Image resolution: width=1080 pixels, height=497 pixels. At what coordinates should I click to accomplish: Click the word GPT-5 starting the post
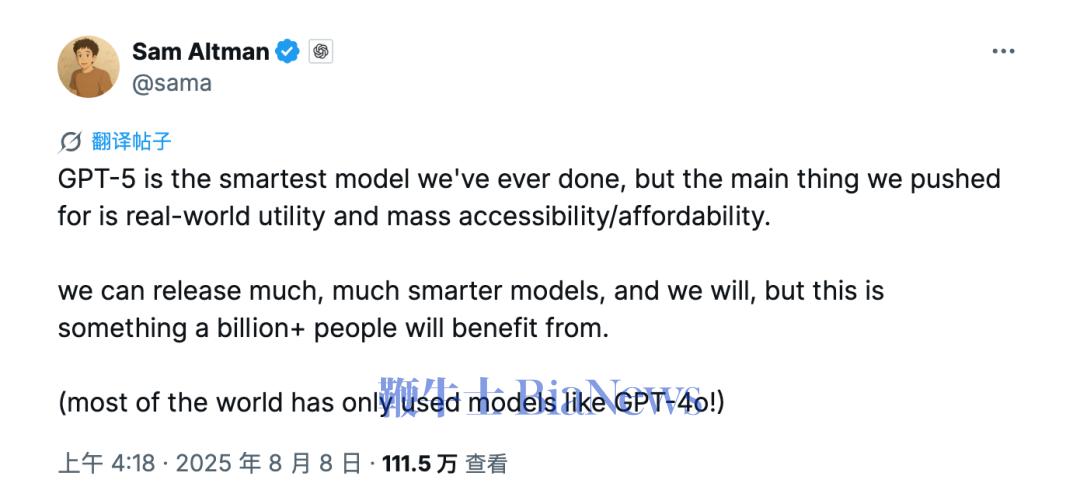96,179
